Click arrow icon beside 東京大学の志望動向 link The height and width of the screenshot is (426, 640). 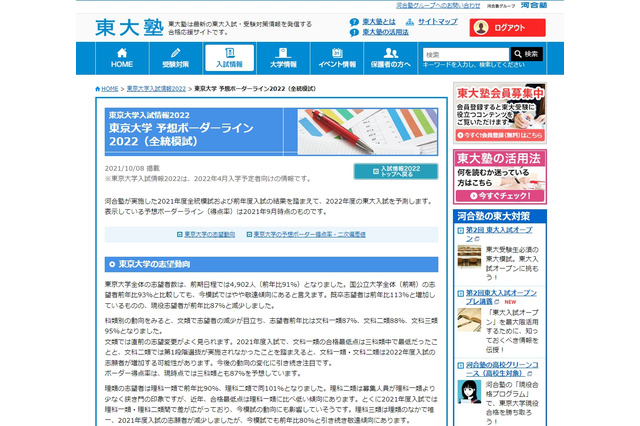180,235
